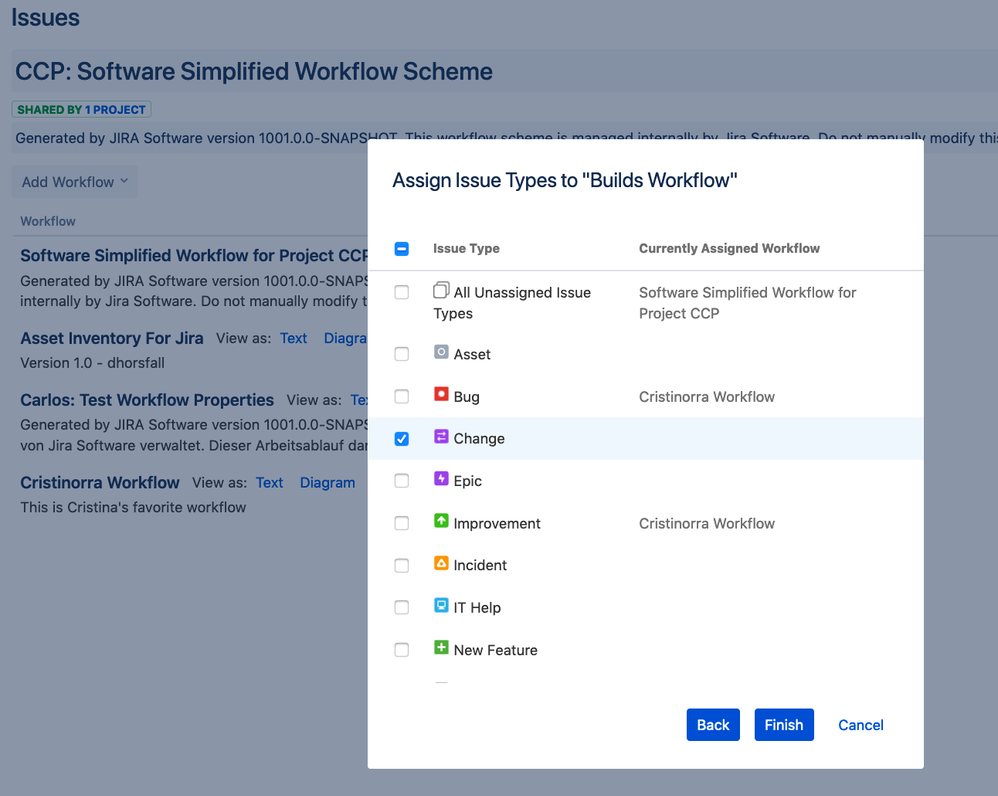Click the Change issue type icon
This screenshot has height=796, width=998.
coord(440,438)
